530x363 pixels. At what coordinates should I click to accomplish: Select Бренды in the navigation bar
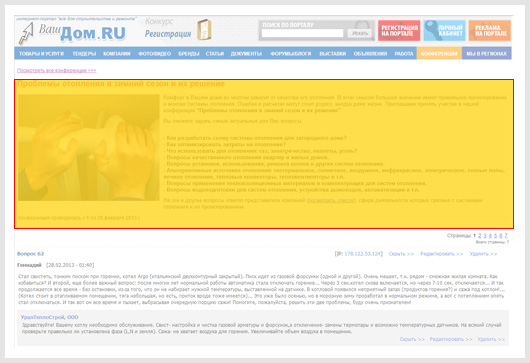point(189,53)
